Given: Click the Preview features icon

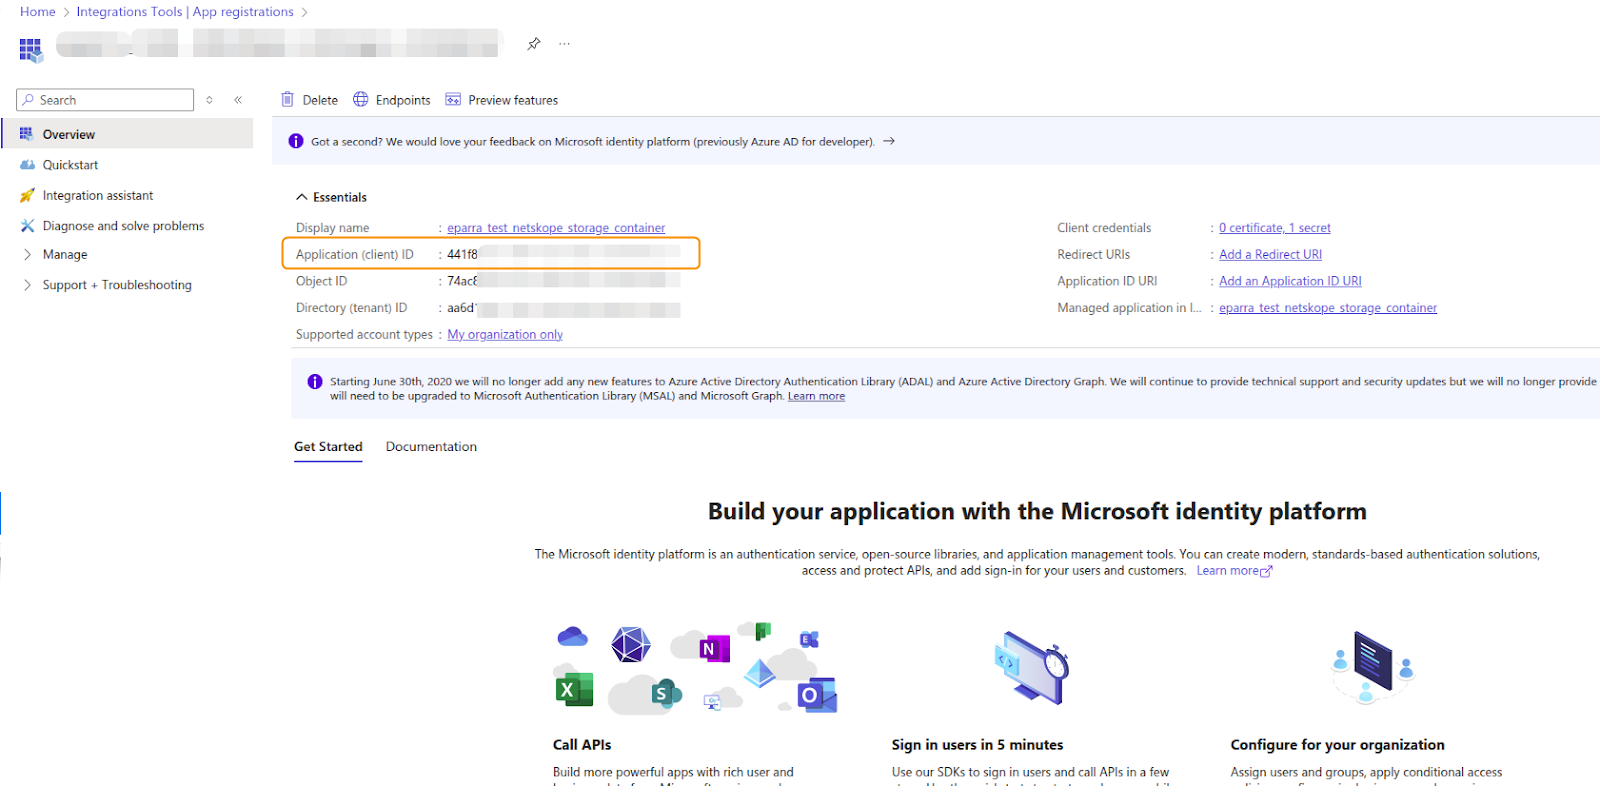Looking at the screenshot, I should (x=453, y=100).
